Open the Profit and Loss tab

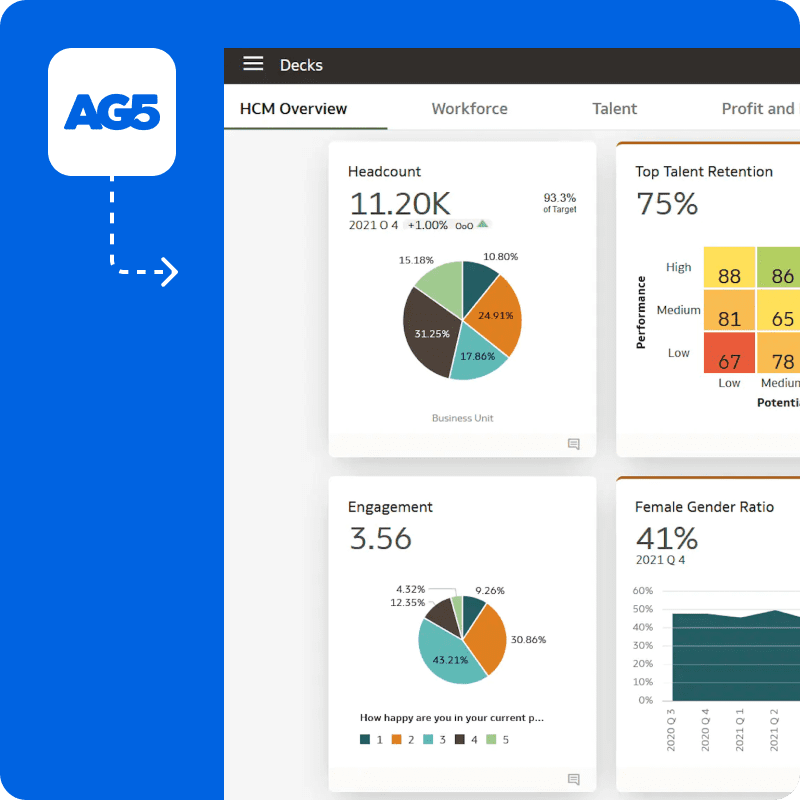coord(760,109)
